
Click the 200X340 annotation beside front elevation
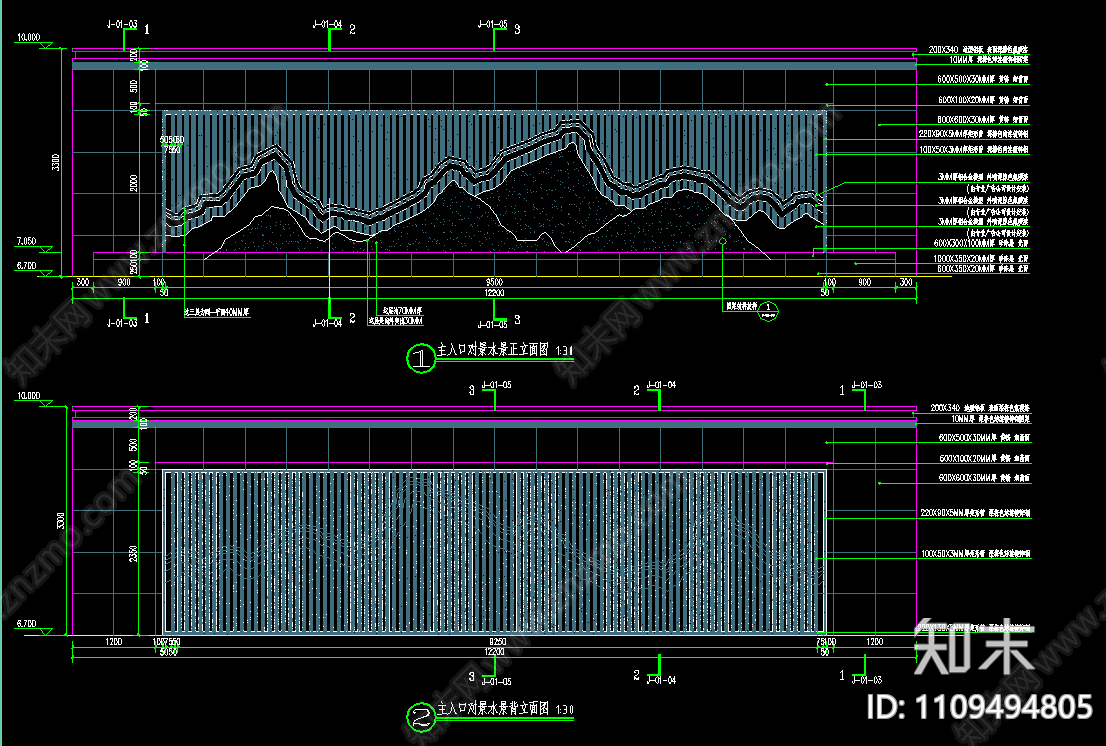944,48
